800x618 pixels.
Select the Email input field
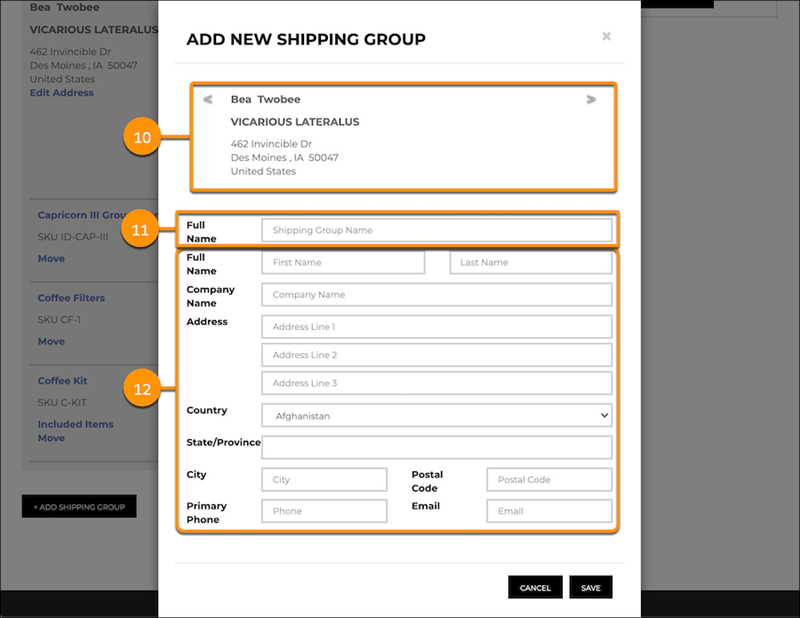tap(549, 511)
